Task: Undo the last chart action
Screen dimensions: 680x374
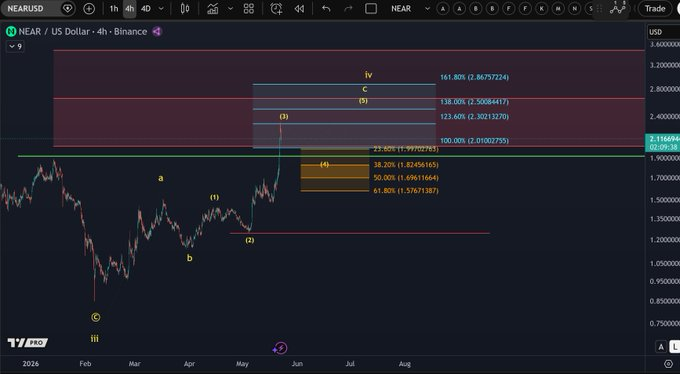Action: coord(326,9)
